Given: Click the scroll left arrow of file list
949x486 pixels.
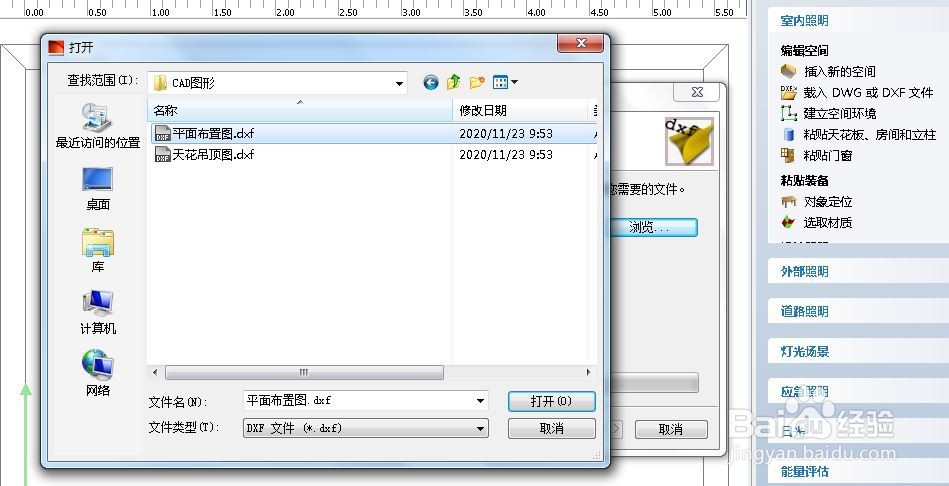Looking at the screenshot, I should tap(155, 372).
